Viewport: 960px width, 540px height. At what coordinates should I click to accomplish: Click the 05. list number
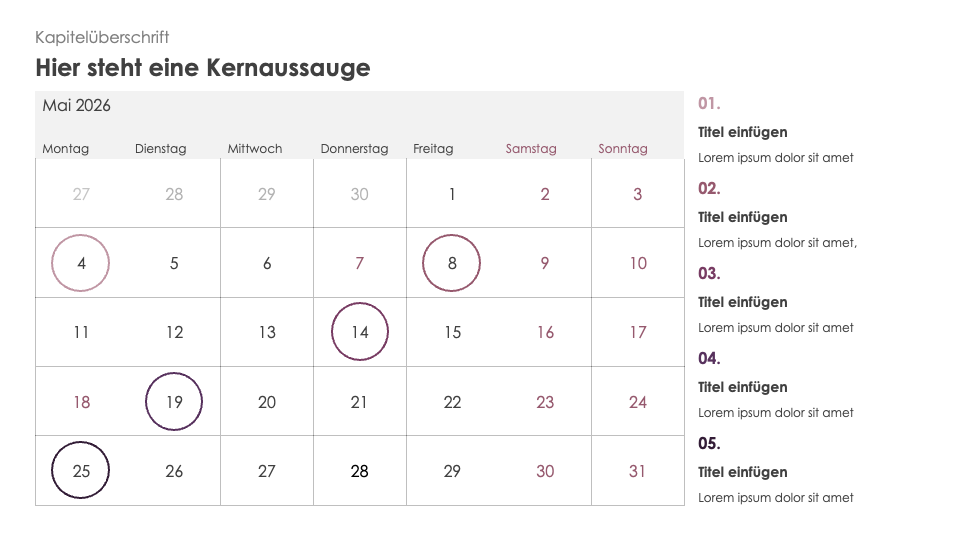pyautogui.click(x=709, y=443)
